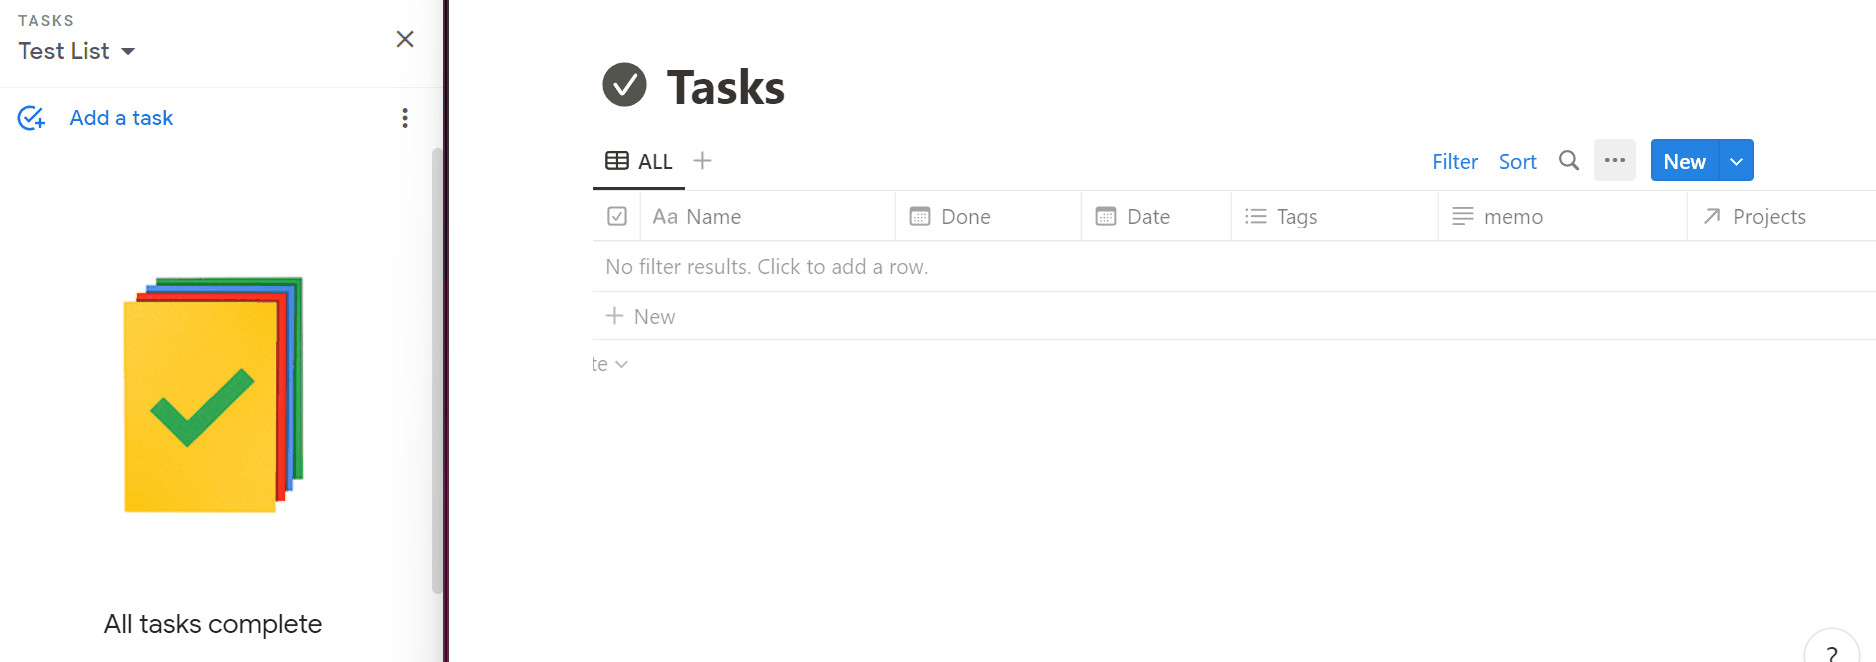Viewport: 1876px width, 662px height.
Task: Open the three-dot more options menu in table toolbar
Action: [x=1614, y=161]
